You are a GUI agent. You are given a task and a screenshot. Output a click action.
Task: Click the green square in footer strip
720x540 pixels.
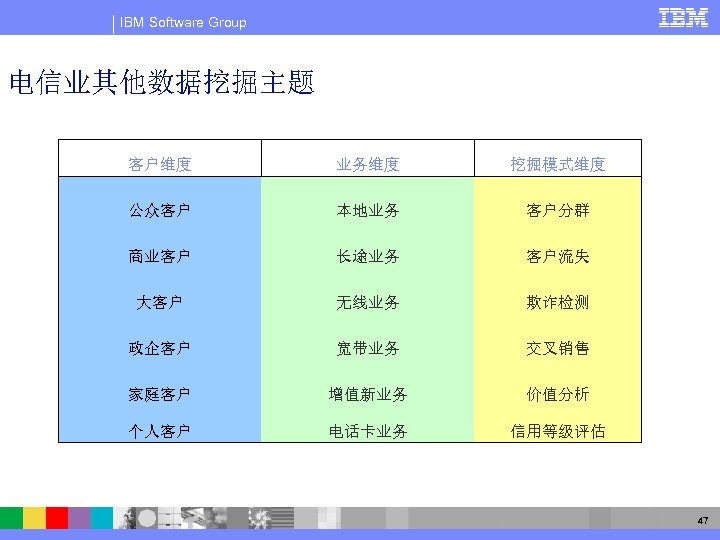tap(11, 518)
